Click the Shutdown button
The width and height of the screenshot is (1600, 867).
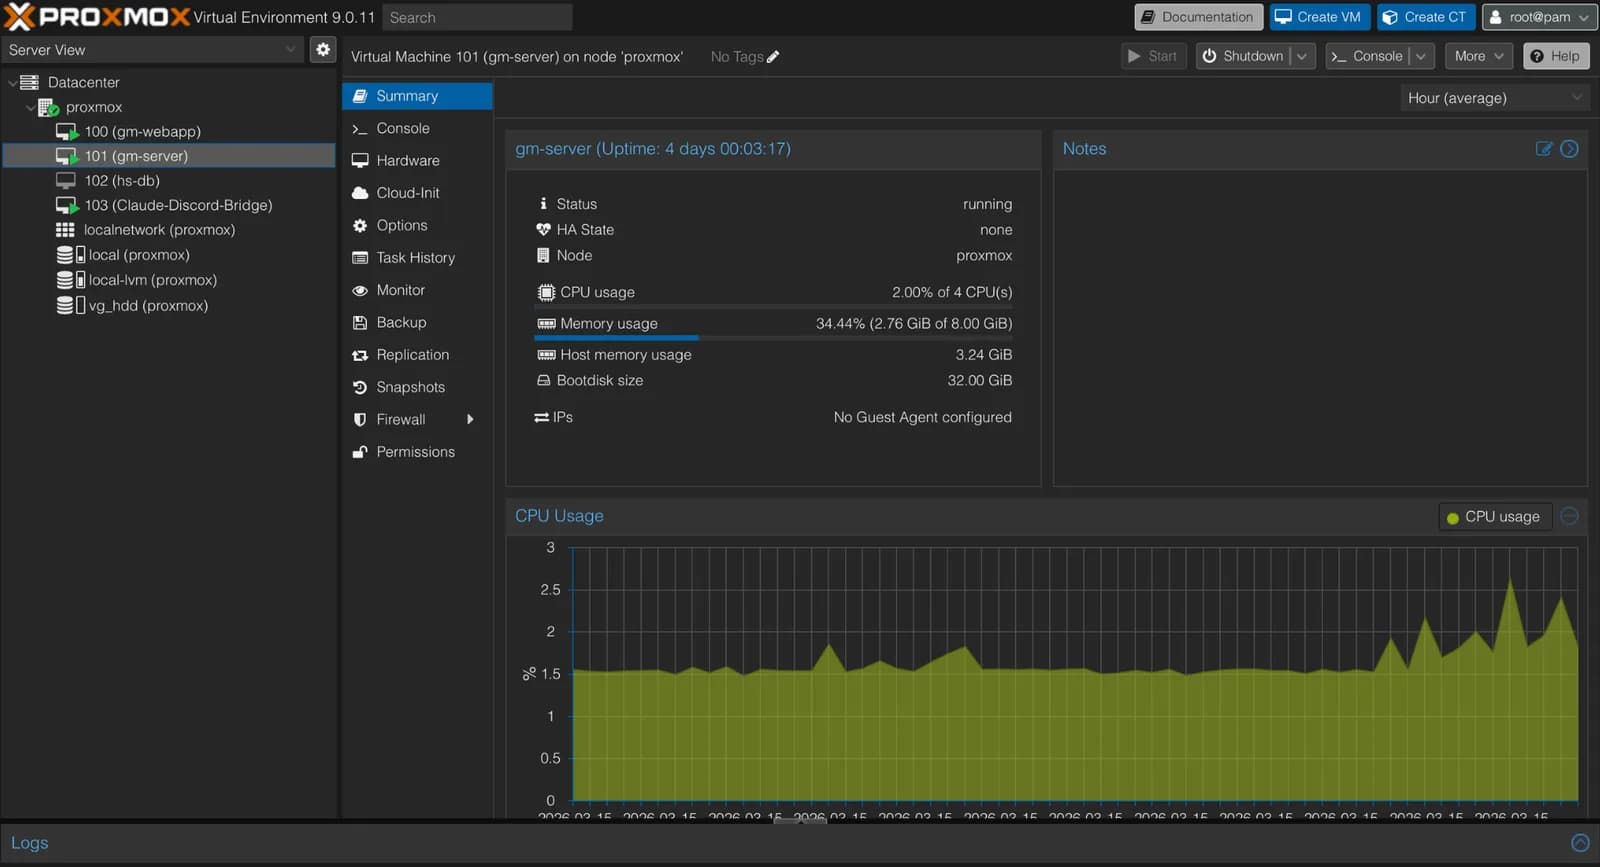1243,57
